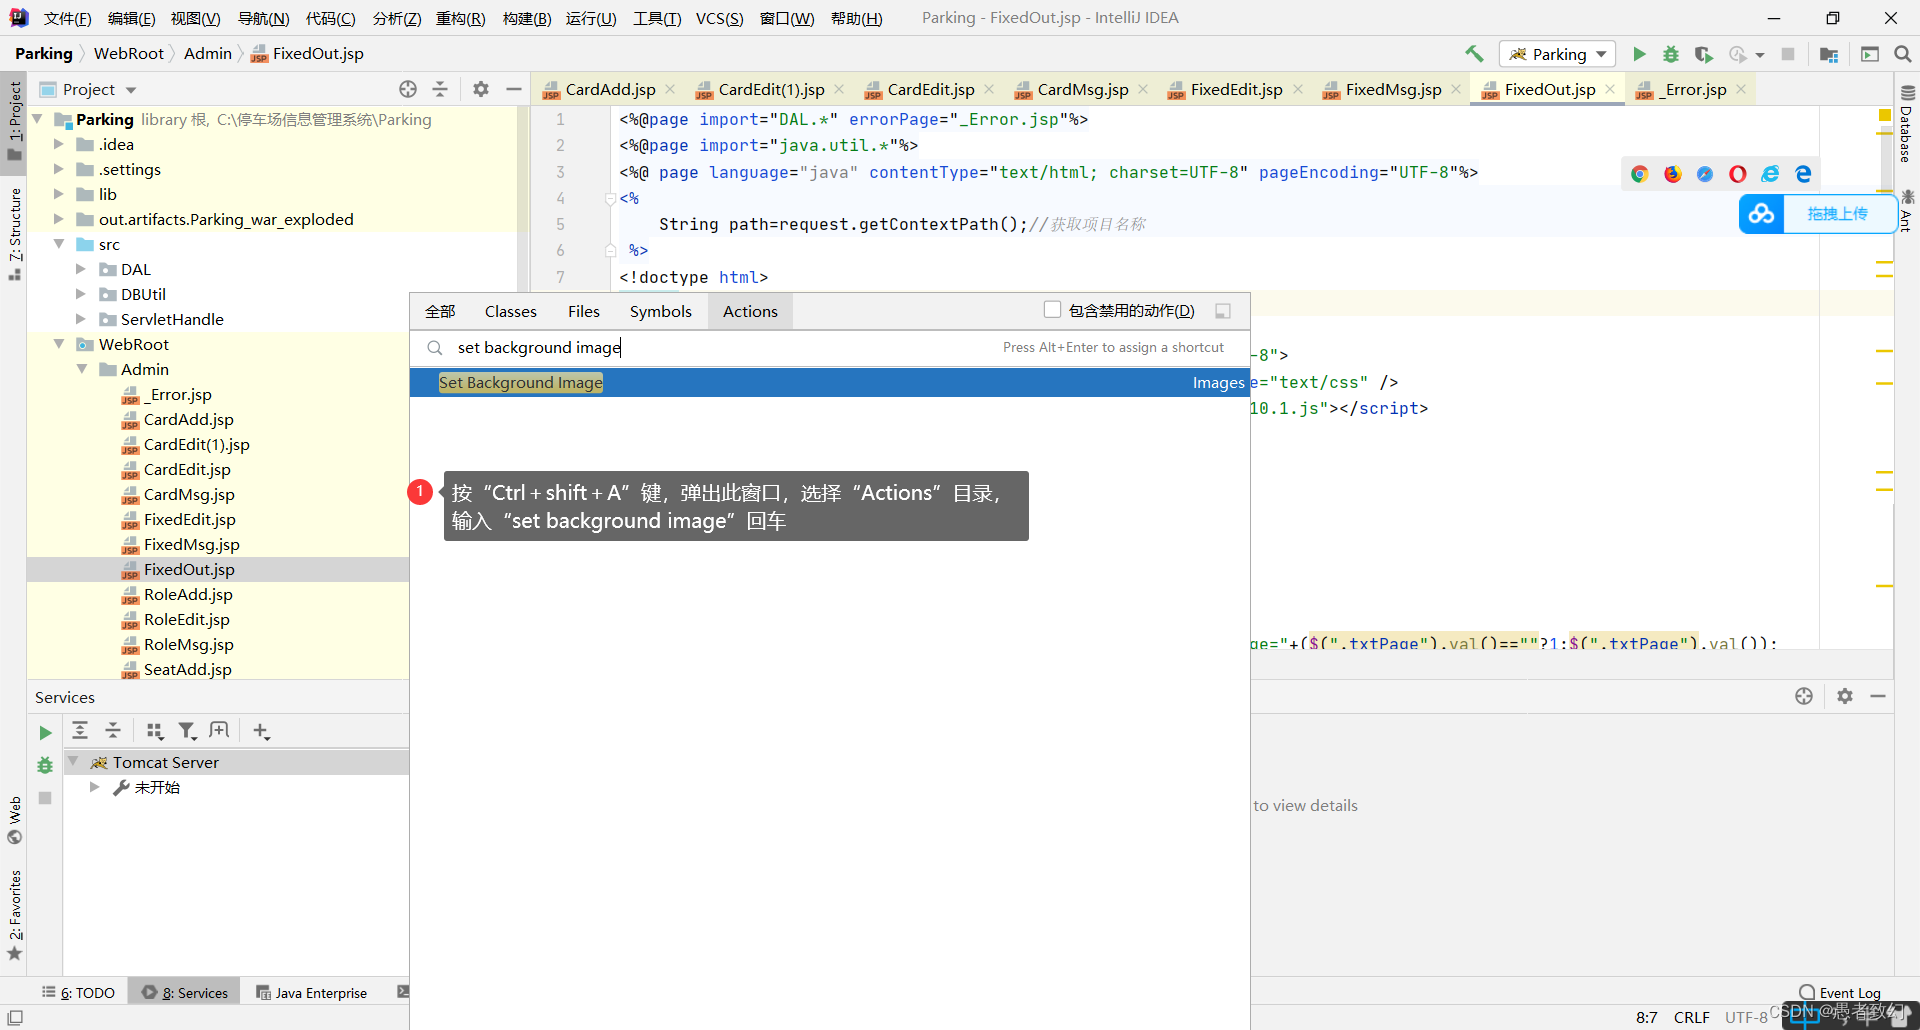Collapse all in Project panel

tap(440, 89)
